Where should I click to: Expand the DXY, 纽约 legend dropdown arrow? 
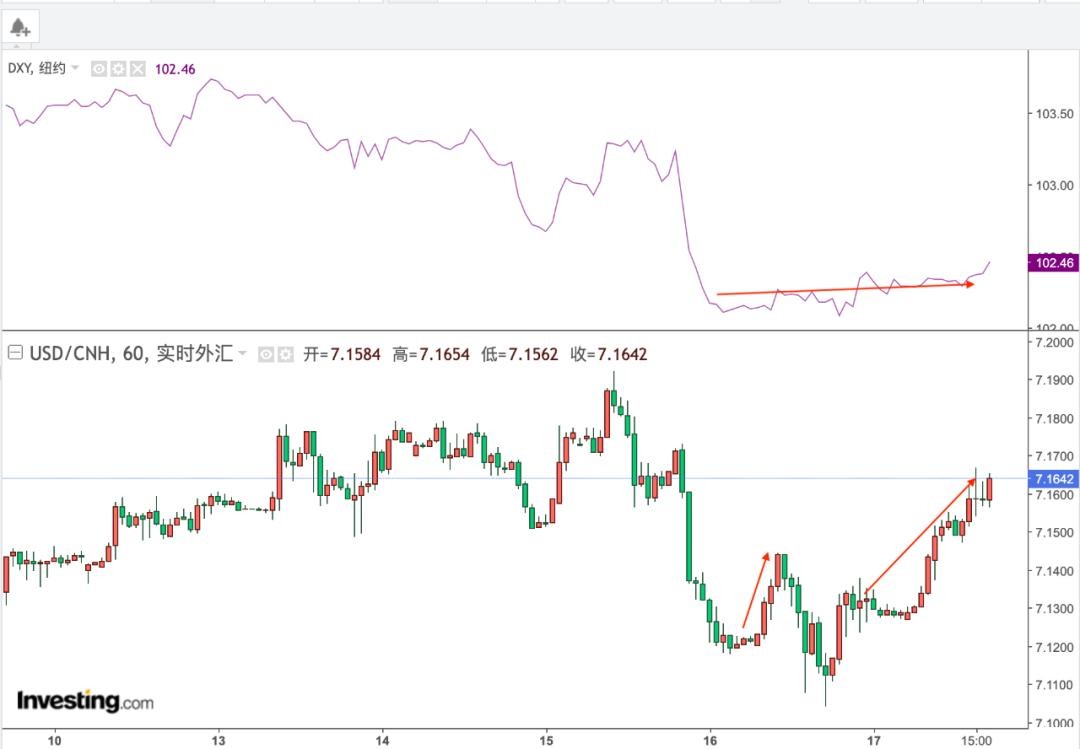tap(75, 69)
